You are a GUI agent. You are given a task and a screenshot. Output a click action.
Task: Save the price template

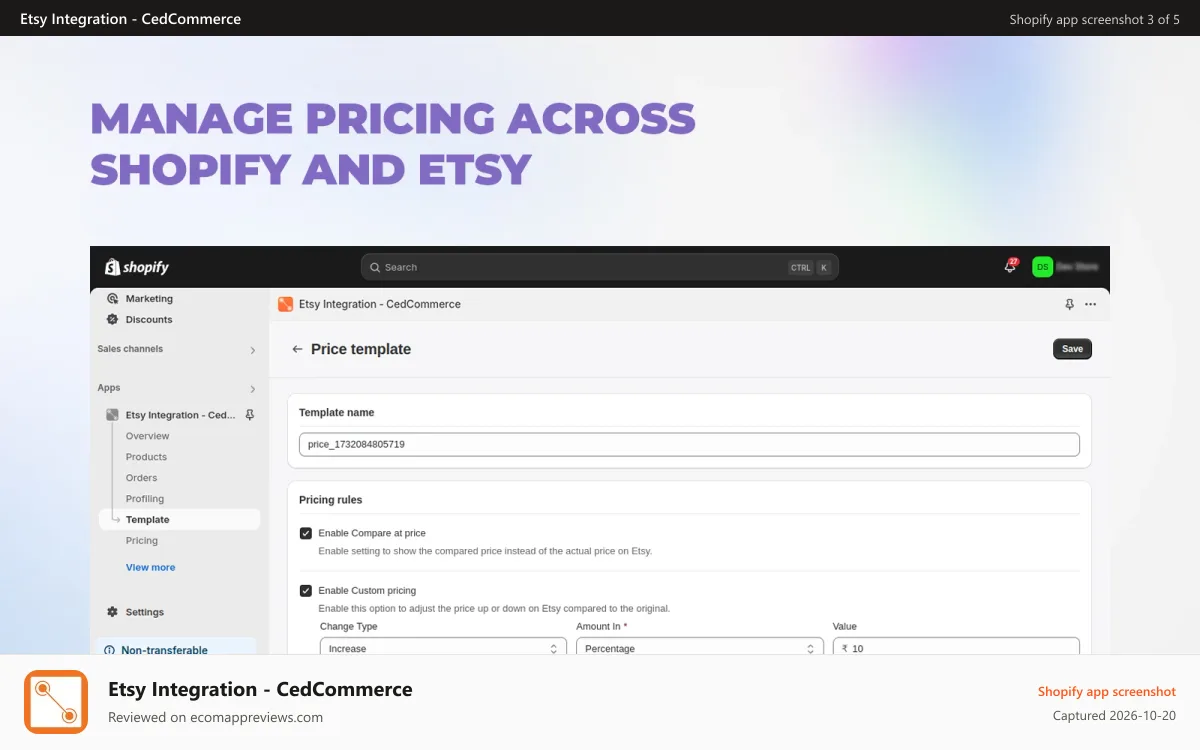coord(1072,349)
